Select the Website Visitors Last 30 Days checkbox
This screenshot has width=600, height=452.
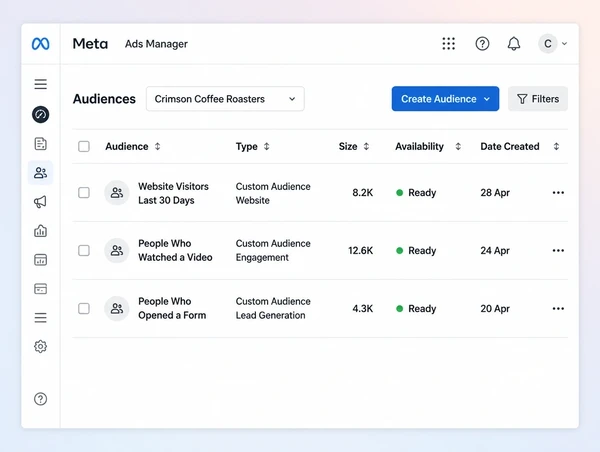tap(84, 193)
